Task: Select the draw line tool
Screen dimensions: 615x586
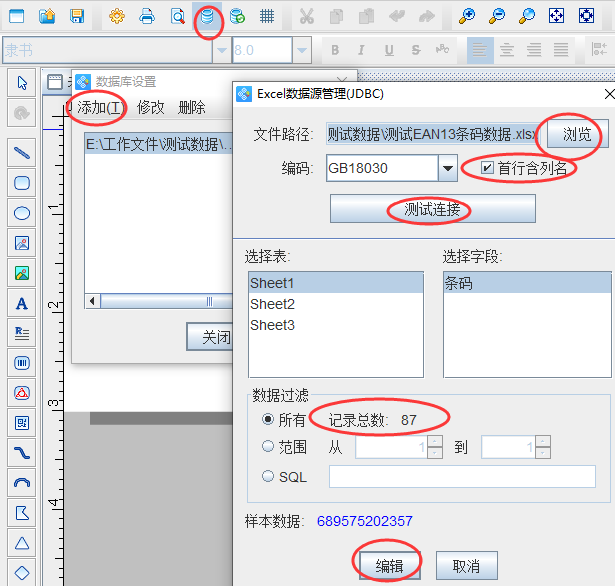Action: [x=22, y=153]
